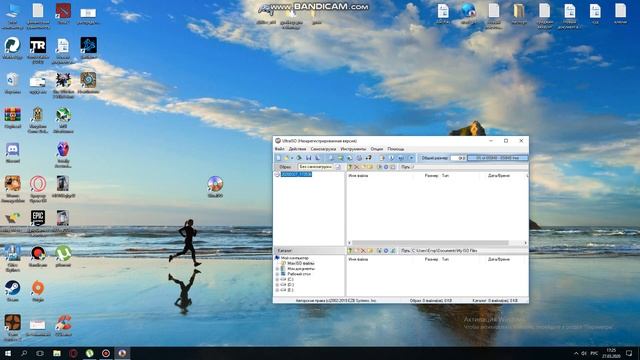Click the volume speaker tray icon

[584, 353]
